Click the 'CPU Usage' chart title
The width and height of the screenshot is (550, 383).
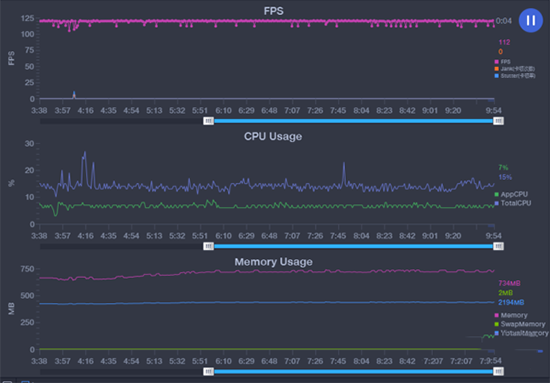pyautogui.click(x=273, y=136)
